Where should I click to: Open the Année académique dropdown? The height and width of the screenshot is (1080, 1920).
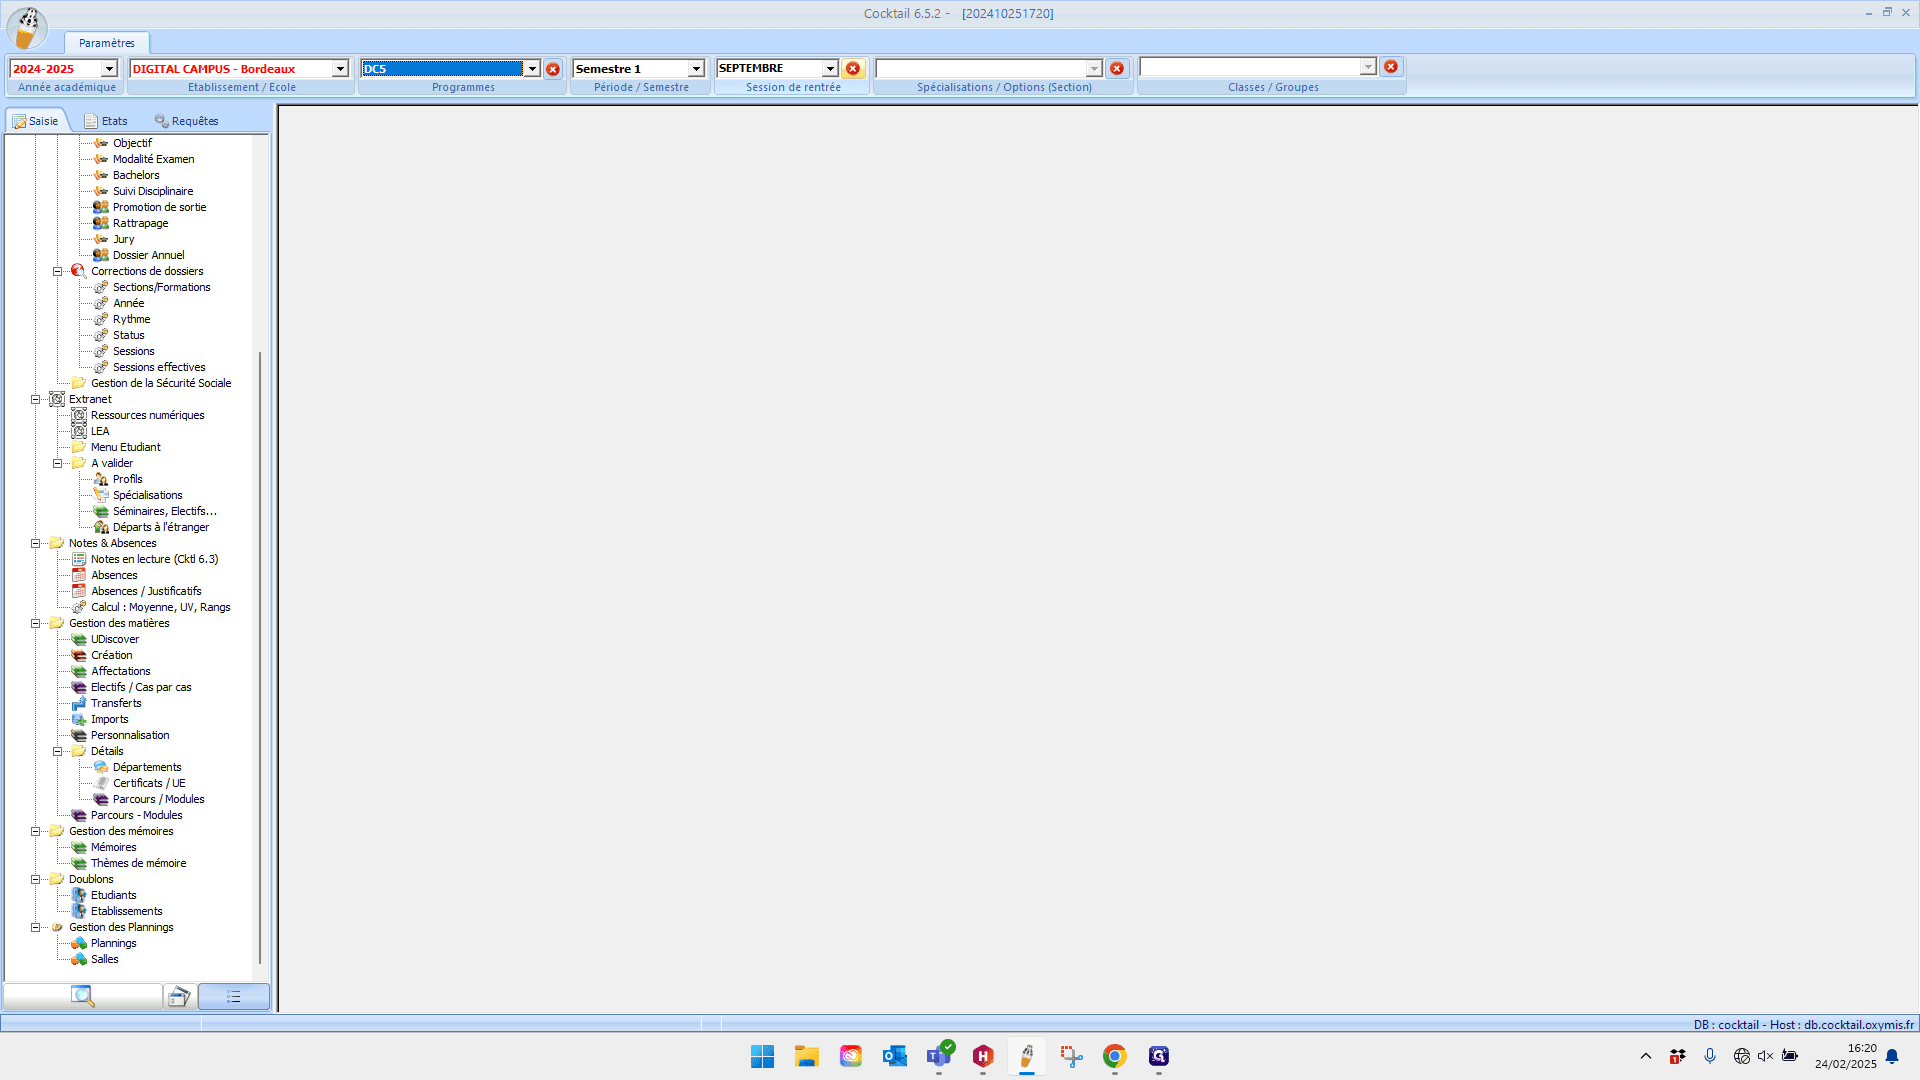tap(109, 69)
